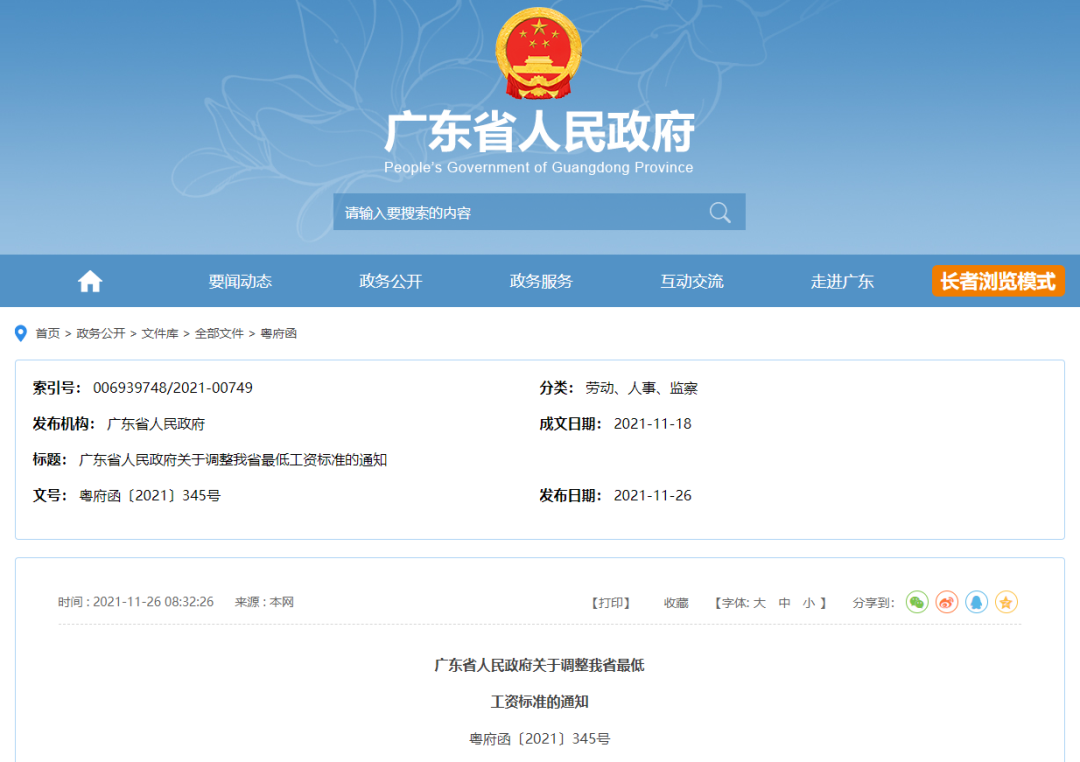This screenshot has width=1080, height=762.
Task: Go to 首页 breadcrumb link
Action: pyautogui.click(x=48, y=333)
